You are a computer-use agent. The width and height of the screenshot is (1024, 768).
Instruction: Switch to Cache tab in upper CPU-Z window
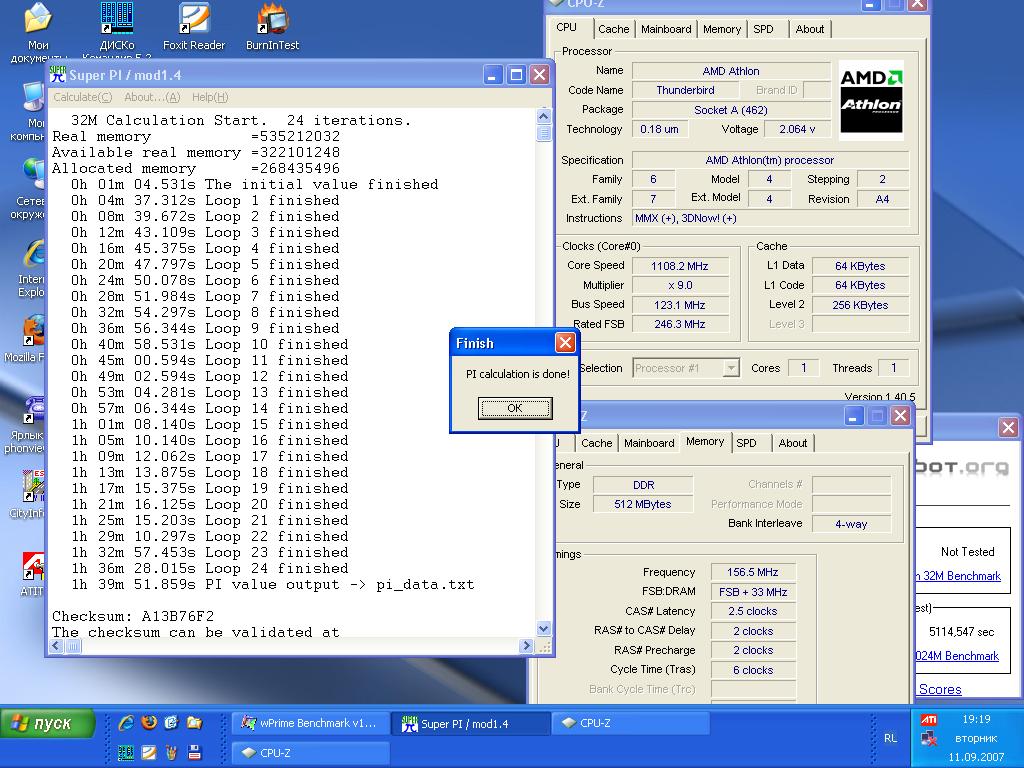coord(613,29)
